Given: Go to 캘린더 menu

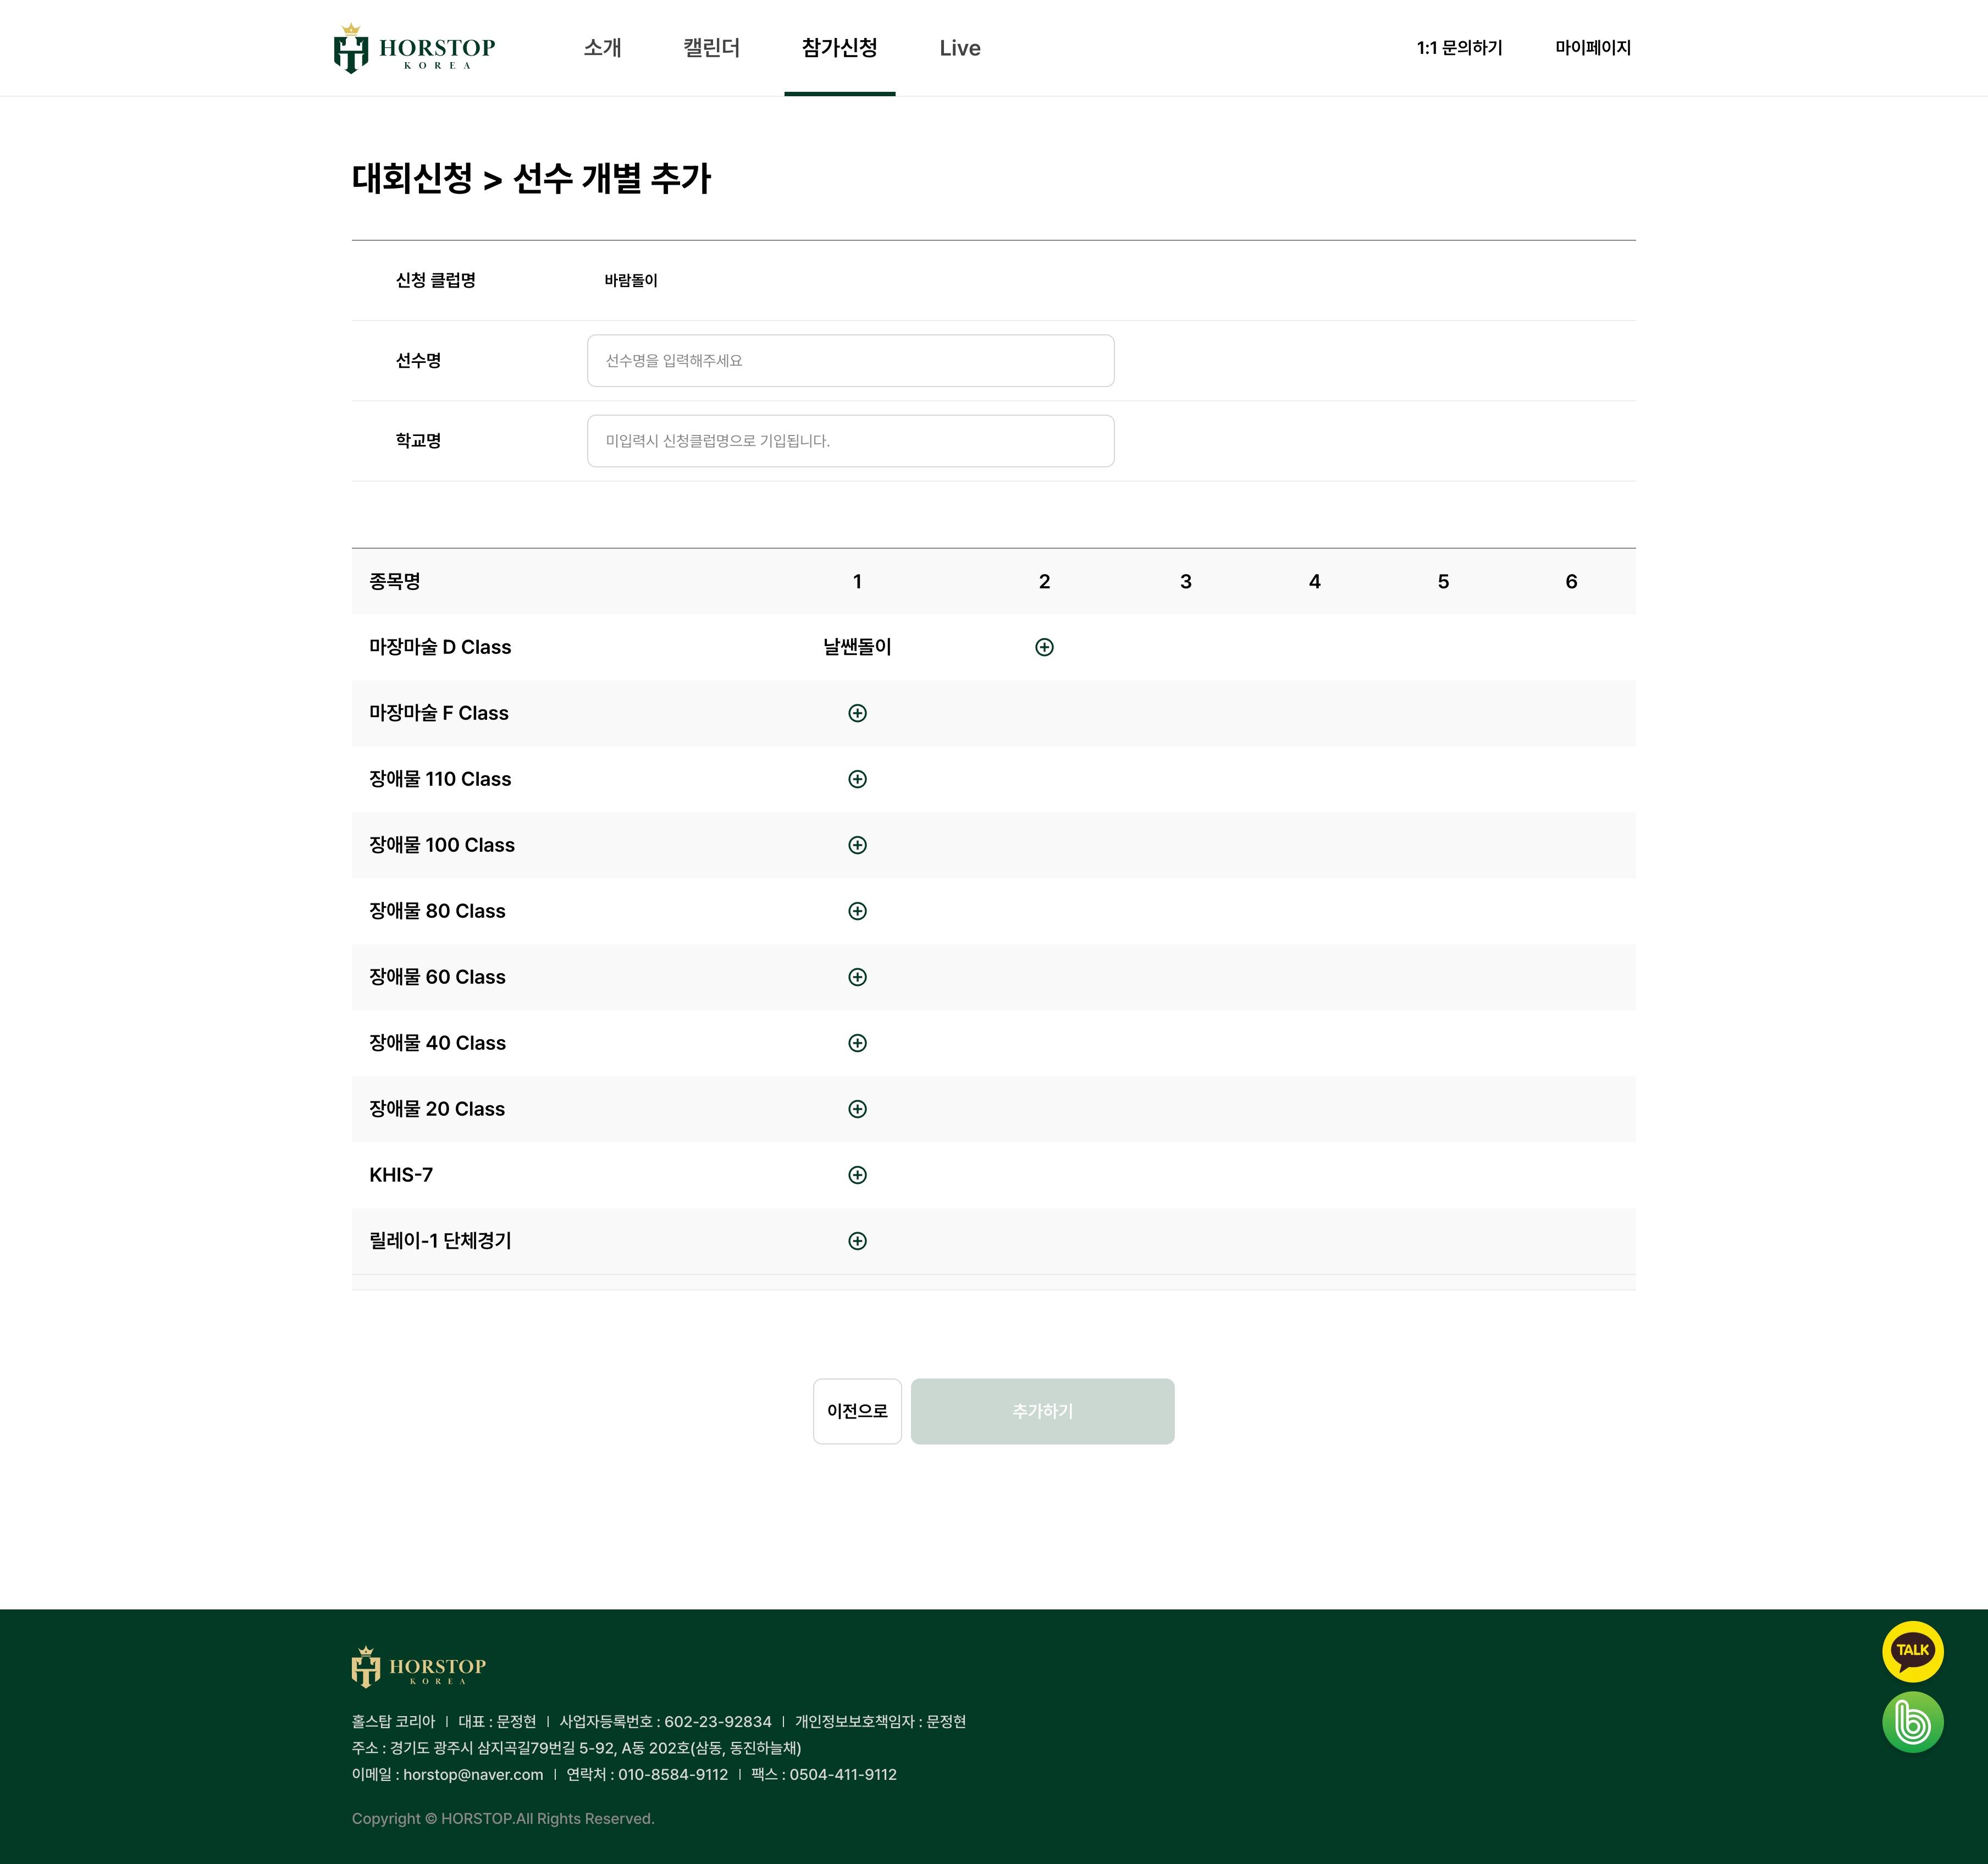Looking at the screenshot, I should click(711, 48).
